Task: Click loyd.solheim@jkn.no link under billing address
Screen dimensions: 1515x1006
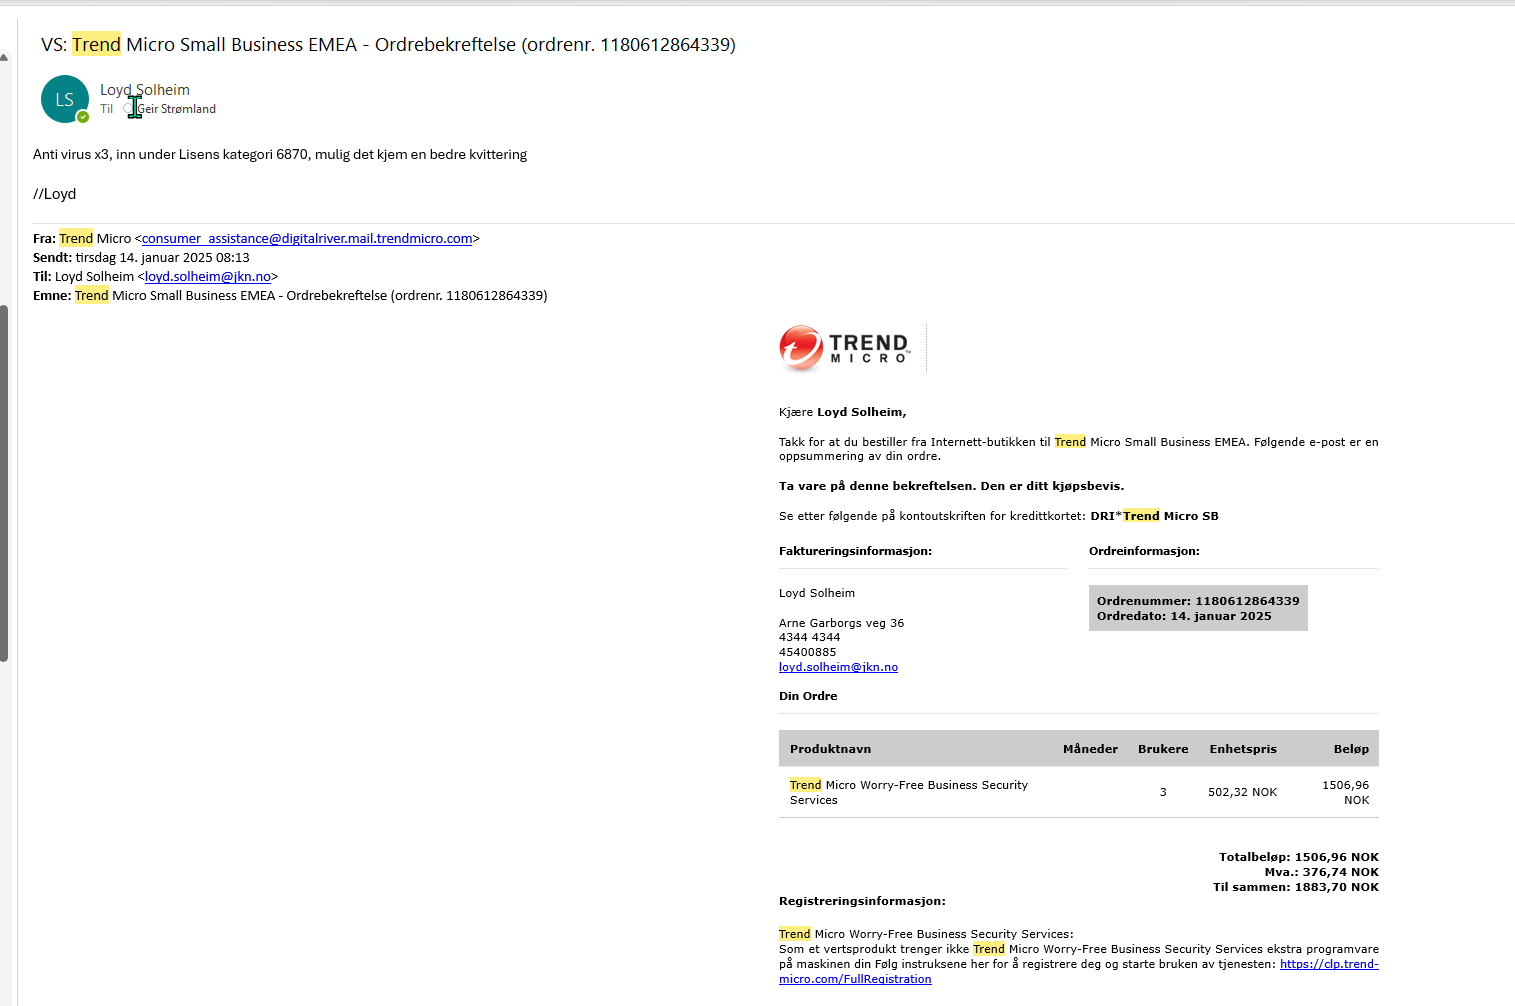Action: (838, 667)
